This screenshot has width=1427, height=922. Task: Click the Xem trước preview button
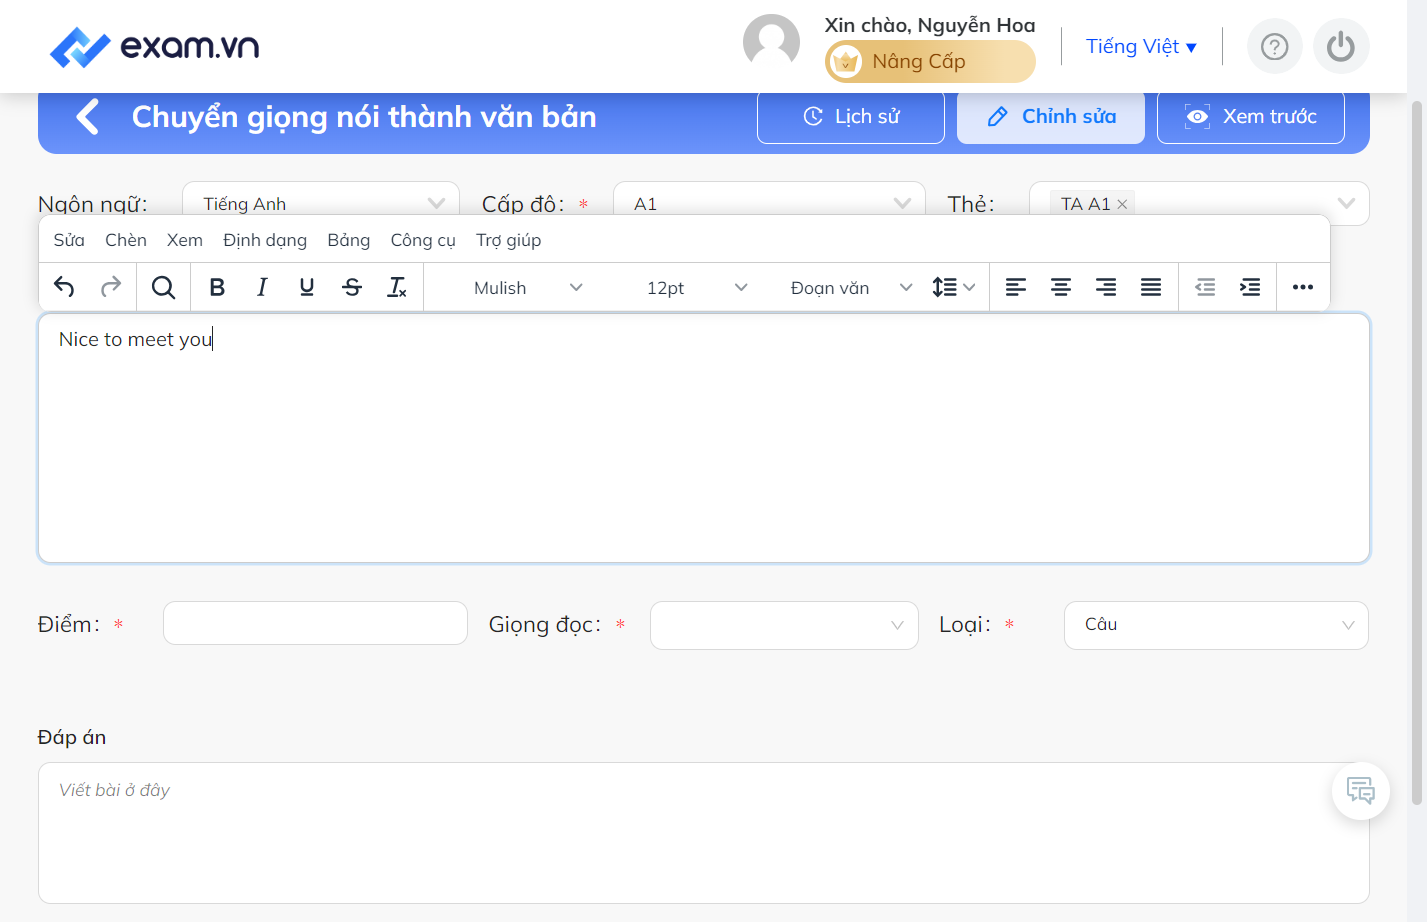click(x=1251, y=117)
